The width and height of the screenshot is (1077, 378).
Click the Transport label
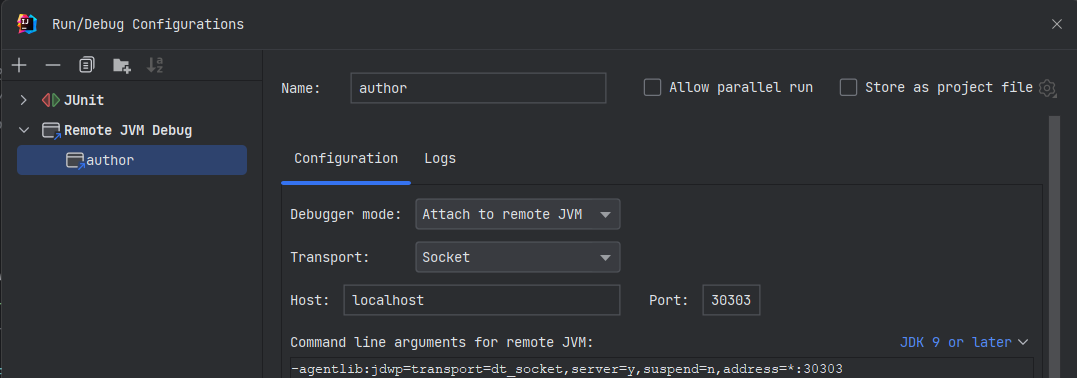click(x=330, y=257)
